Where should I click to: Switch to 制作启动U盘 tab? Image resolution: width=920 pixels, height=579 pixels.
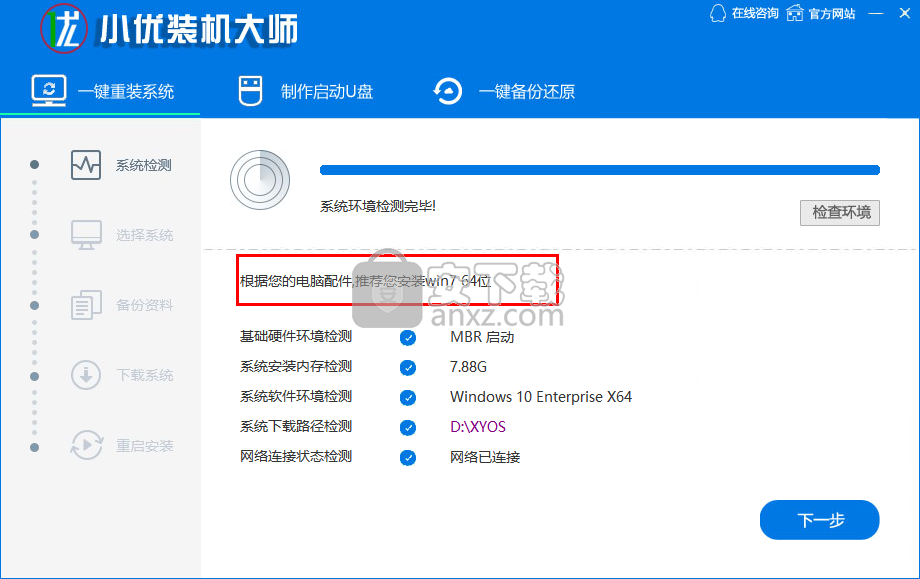click(306, 92)
